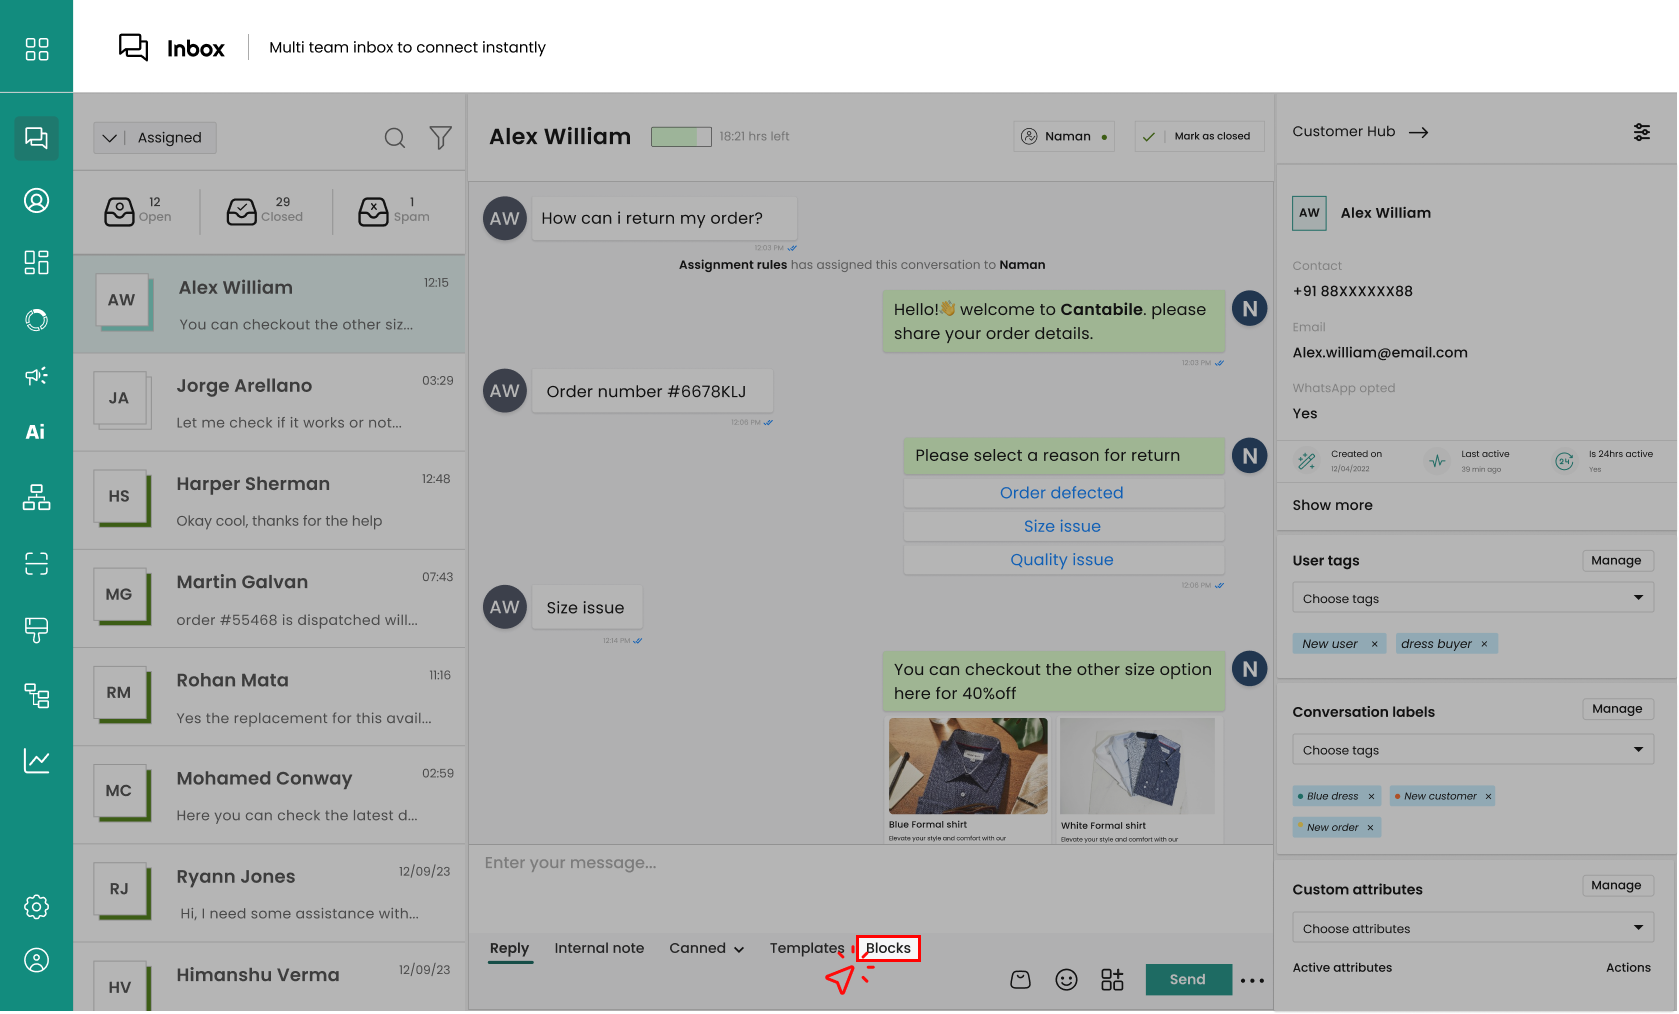Open the emoji picker in message composer

pyautogui.click(x=1066, y=980)
